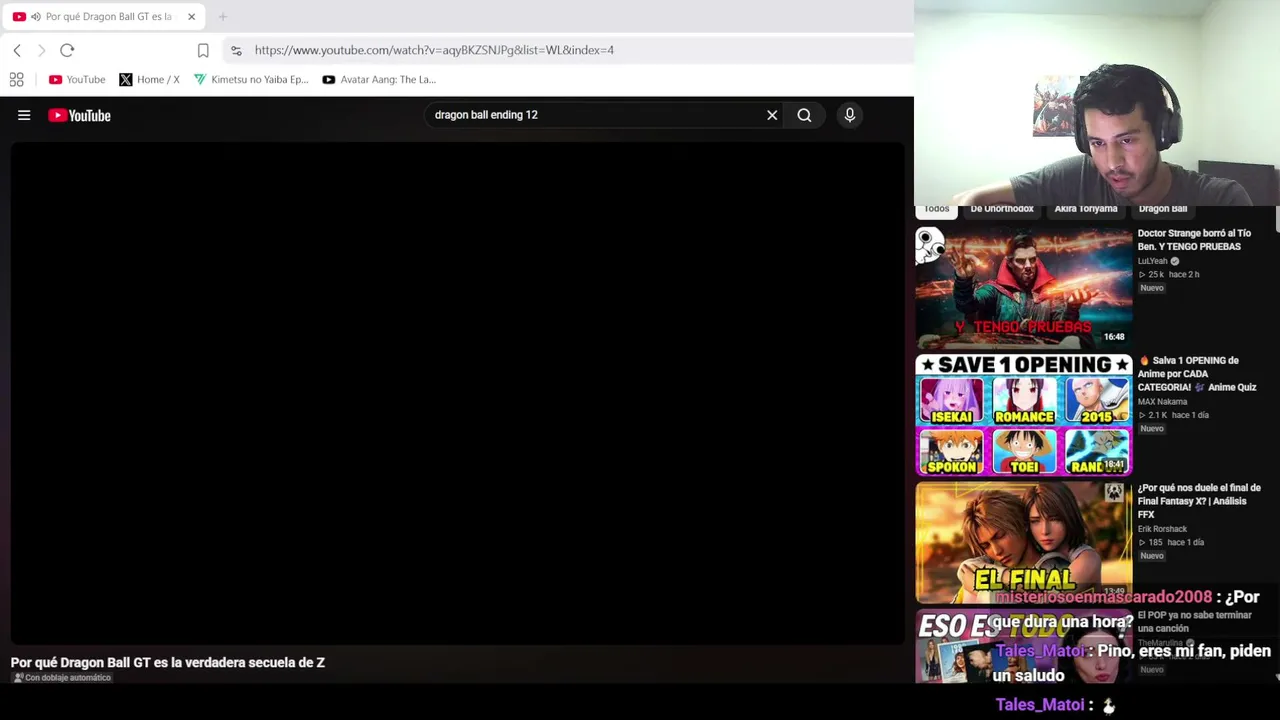Open the browser apps grid

coord(16,79)
